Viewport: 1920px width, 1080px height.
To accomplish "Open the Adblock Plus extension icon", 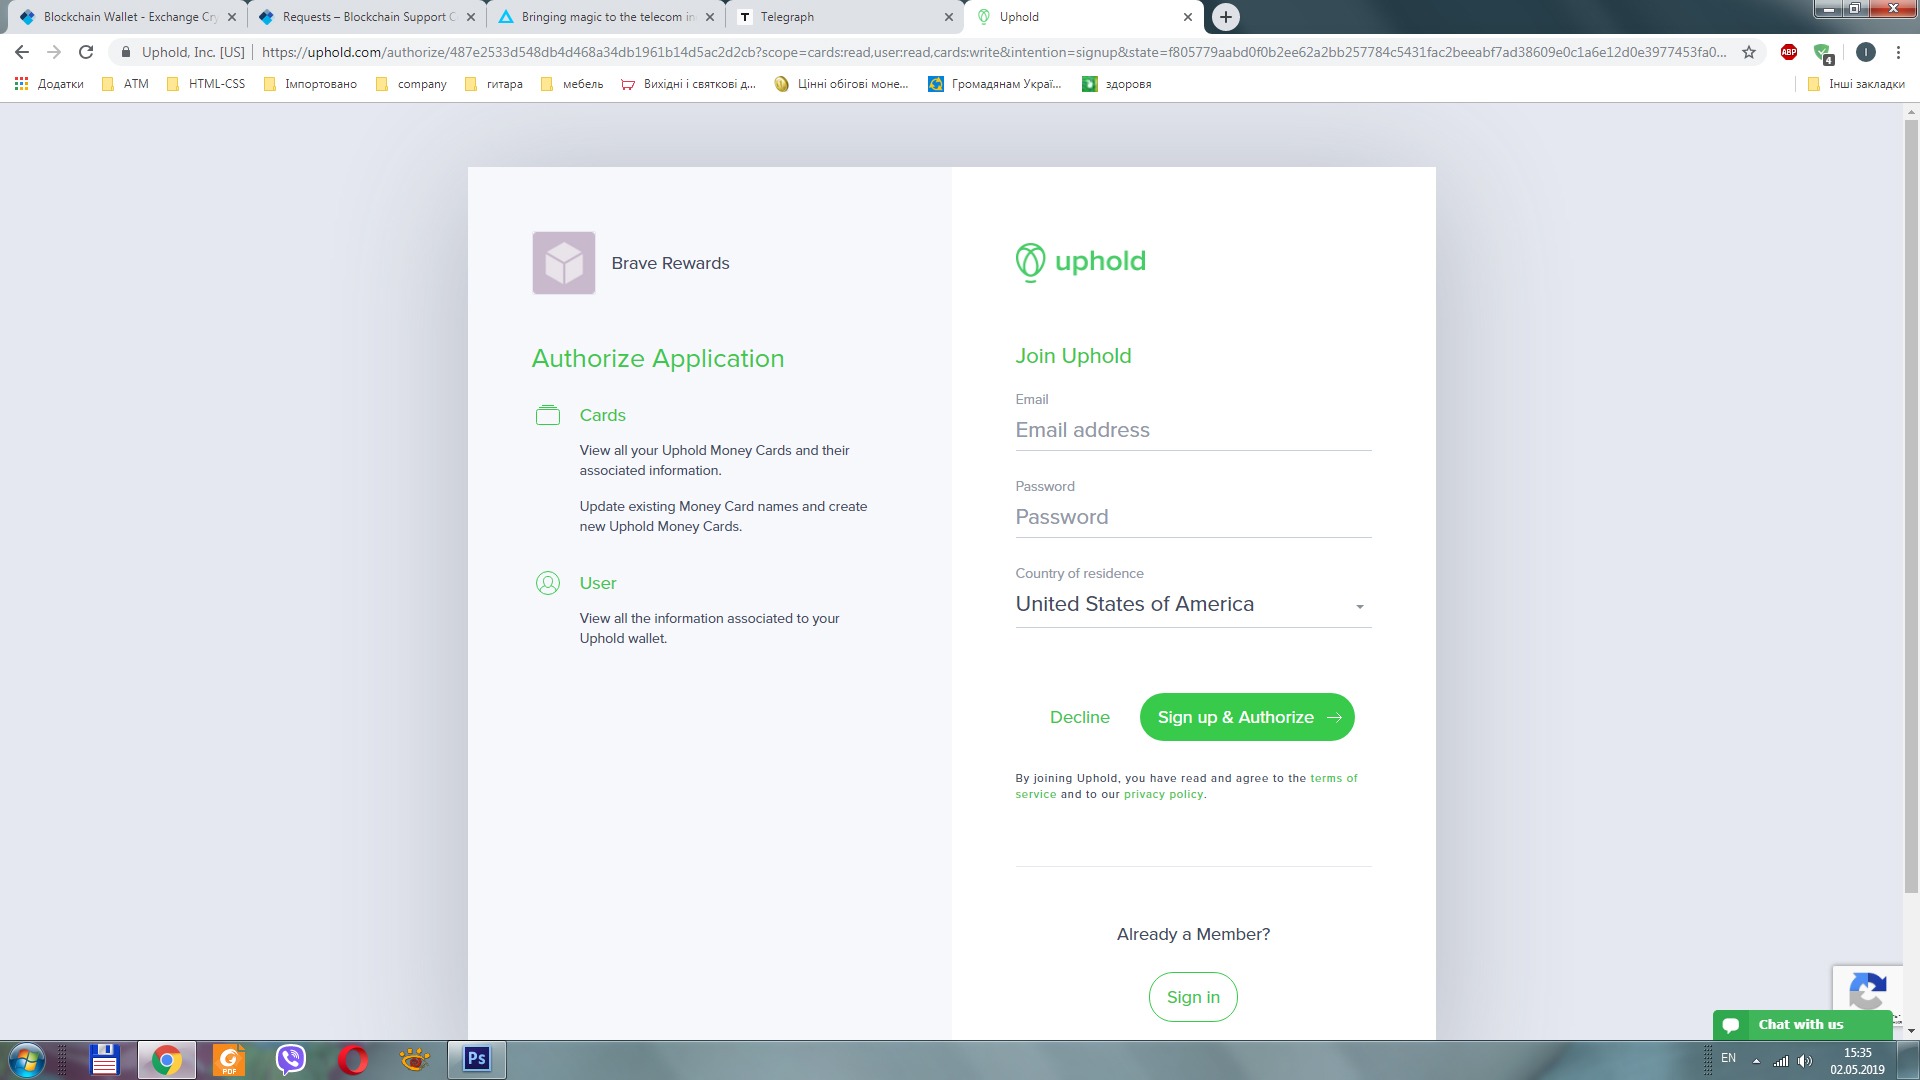I will click(1789, 52).
